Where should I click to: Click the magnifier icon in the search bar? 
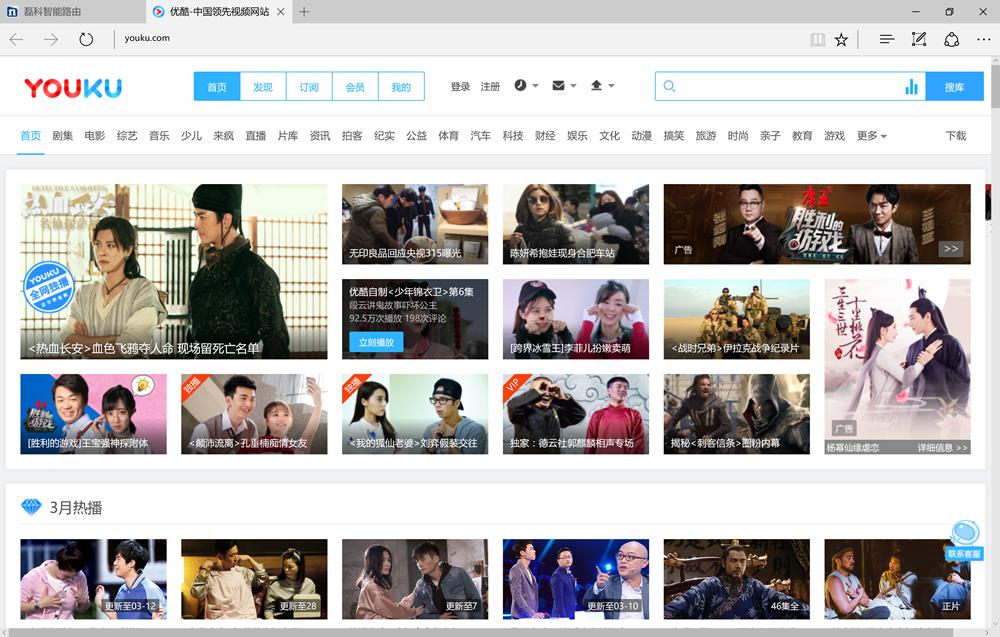point(669,87)
